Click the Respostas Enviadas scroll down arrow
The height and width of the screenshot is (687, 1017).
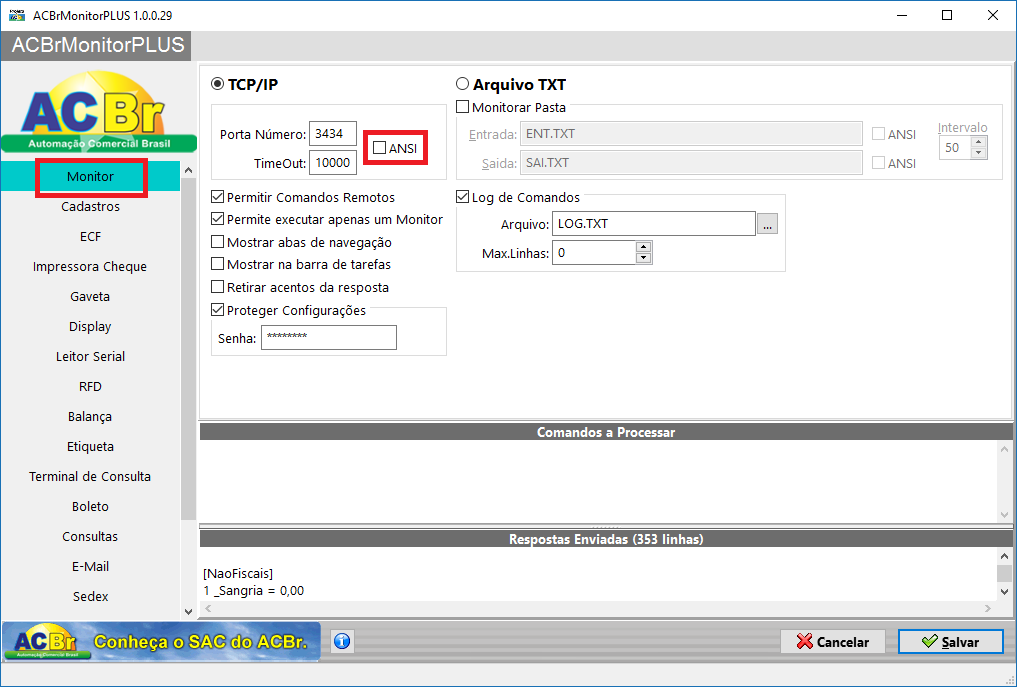click(x=1004, y=592)
